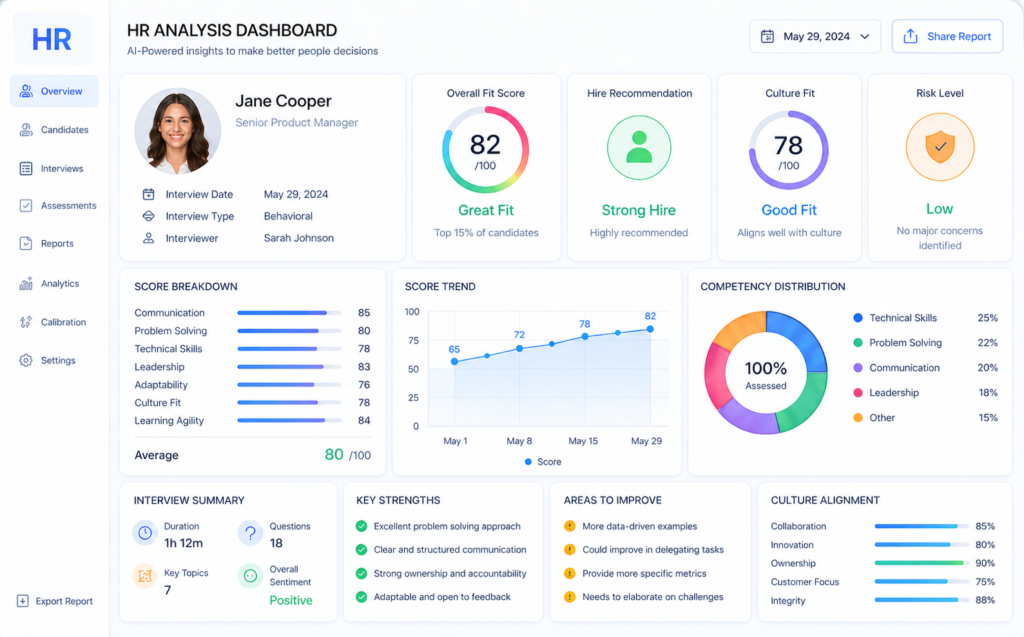
Task: Click the Candidates sidebar icon
Action: click(x=26, y=129)
